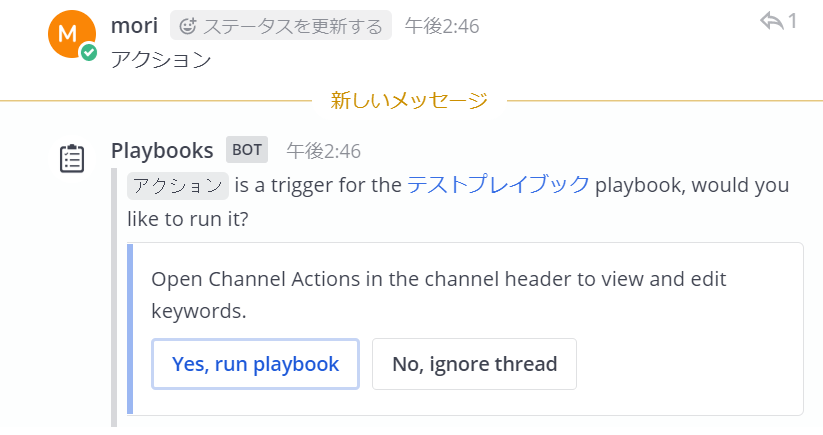Image resolution: width=823 pixels, height=435 pixels.
Task: Click the Open Channel Actions hint text
Action: pos(438,294)
